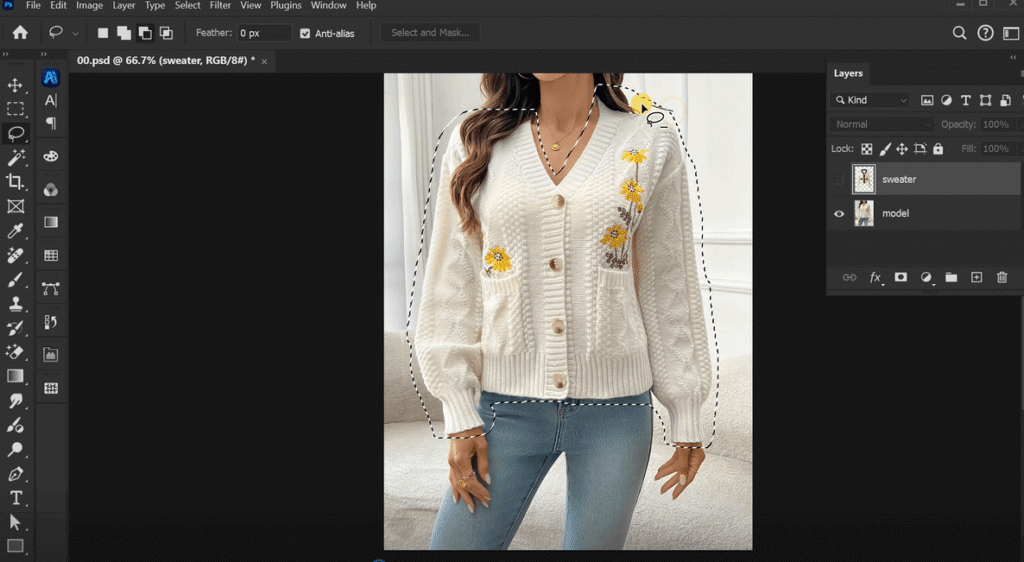Image resolution: width=1024 pixels, height=562 pixels.
Task: Hide the model layer
Action: pyautogui.click(x=838, y=213)
